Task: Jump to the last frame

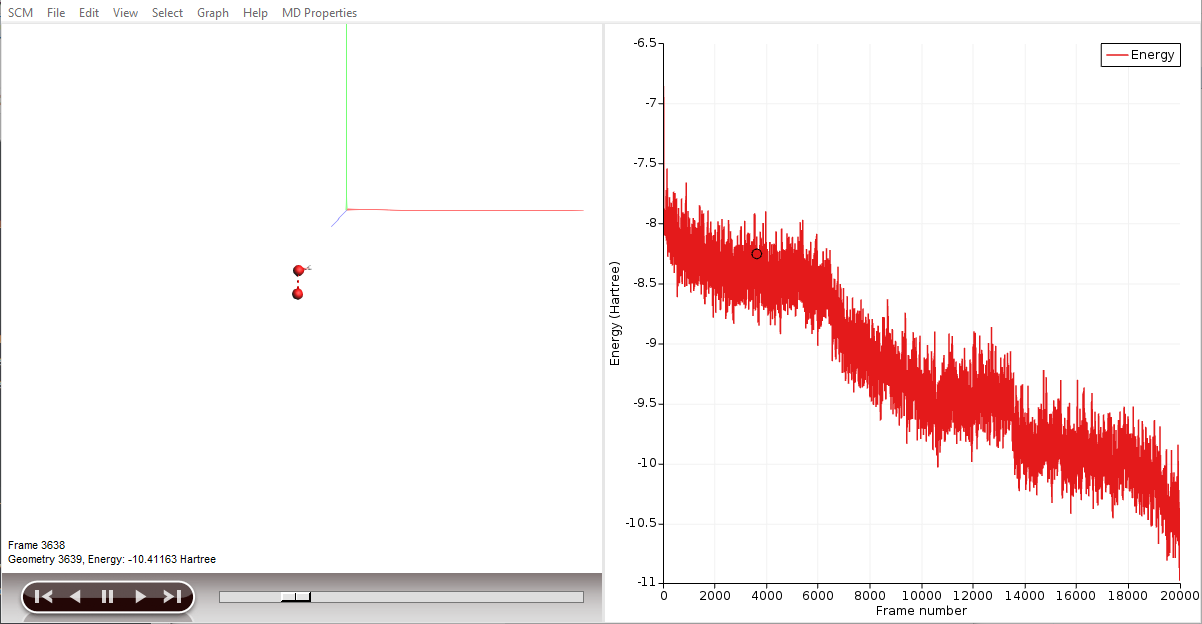Action: [x=172, y=597]
